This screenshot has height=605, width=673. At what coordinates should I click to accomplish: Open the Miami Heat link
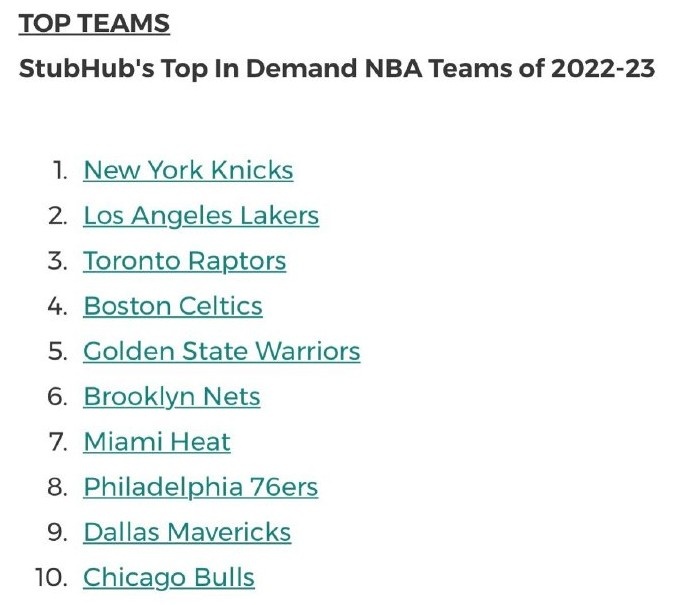157,442
